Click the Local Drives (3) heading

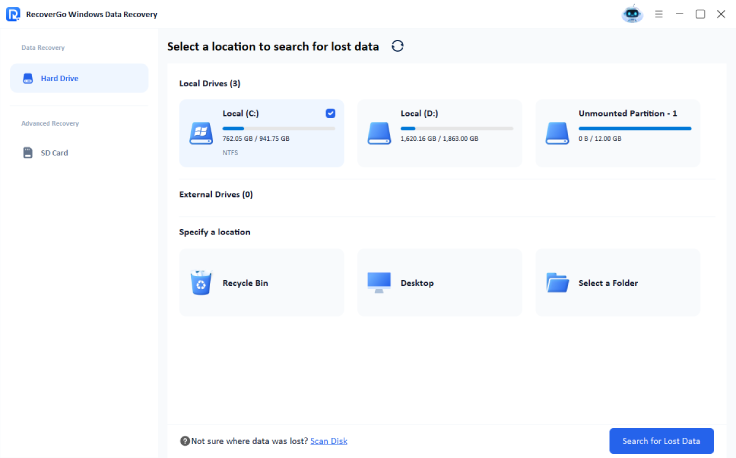pos(210,83)
